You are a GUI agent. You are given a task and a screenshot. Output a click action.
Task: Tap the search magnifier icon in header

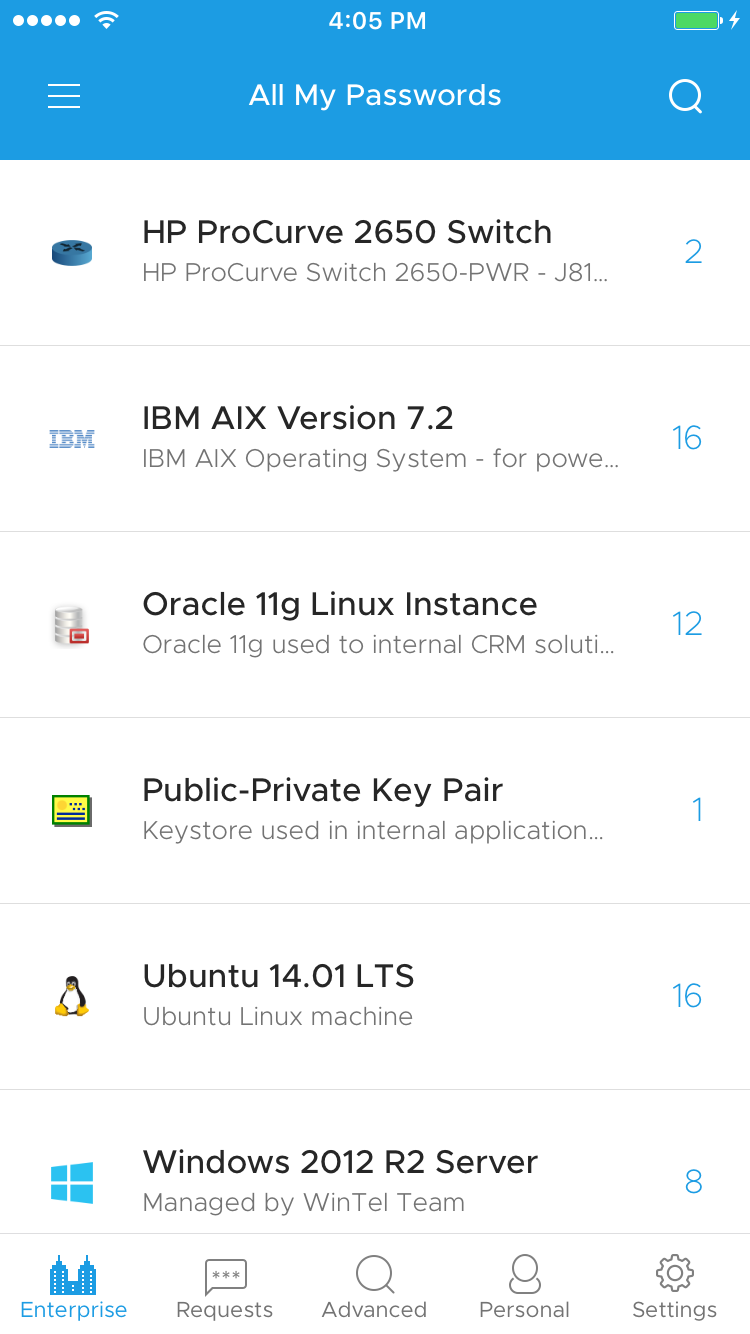[685, 97]
